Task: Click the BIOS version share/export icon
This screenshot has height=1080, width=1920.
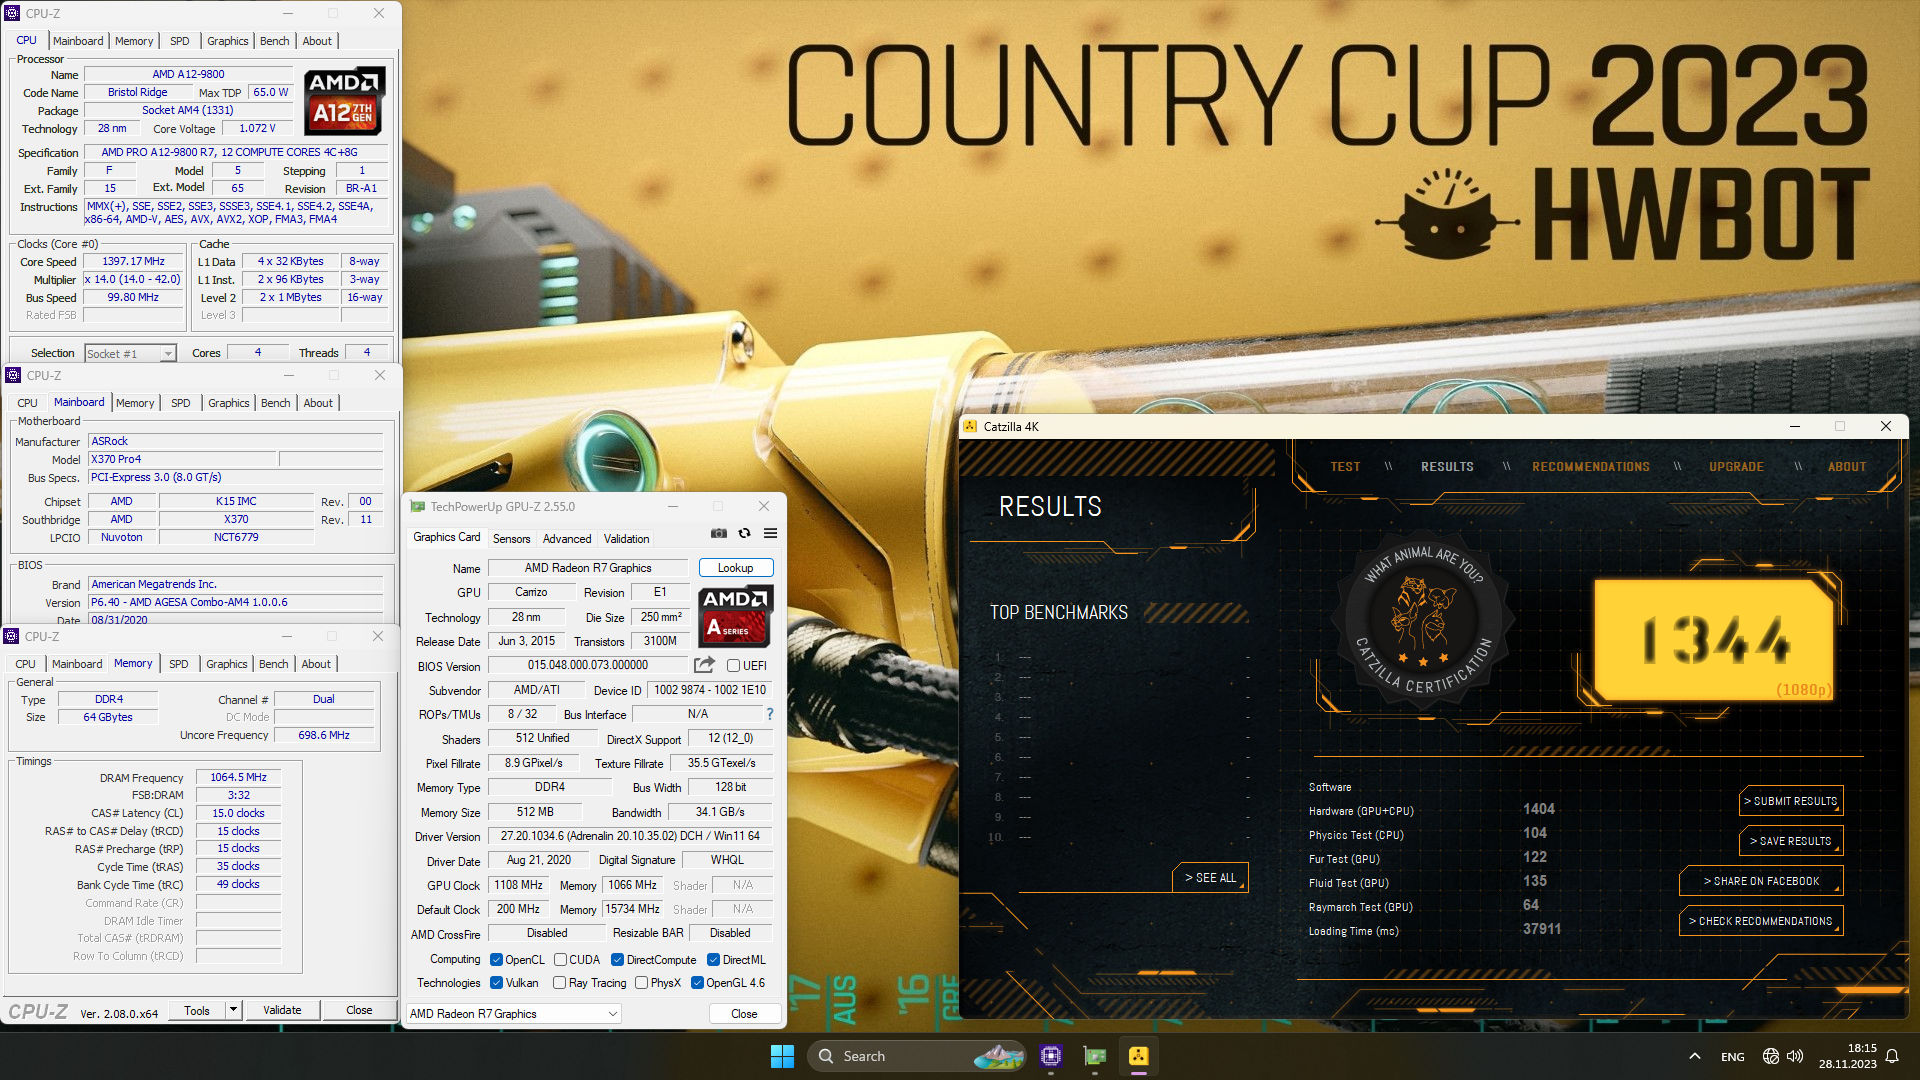Action: coord(705,665)
